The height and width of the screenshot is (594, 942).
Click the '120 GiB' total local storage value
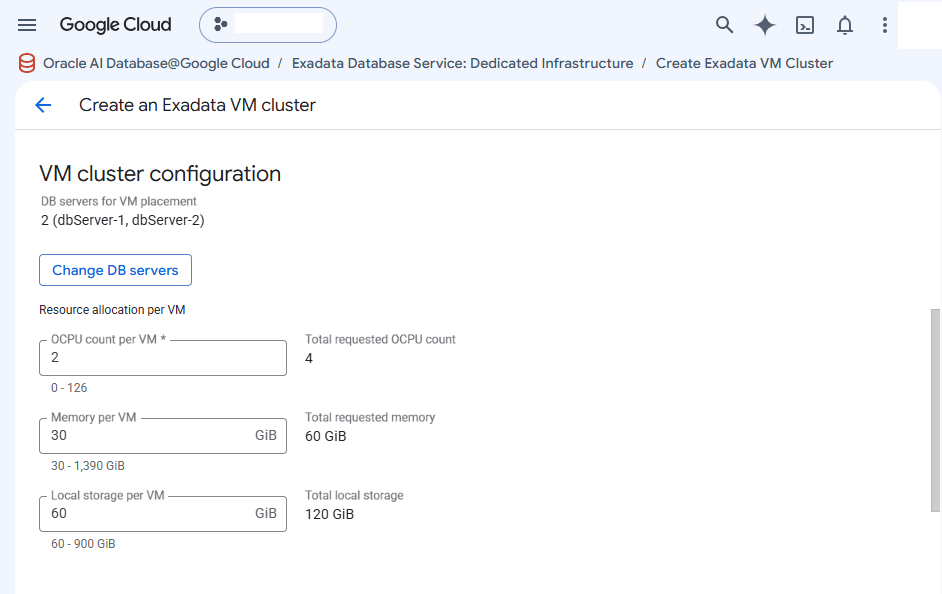coord(329,515)
